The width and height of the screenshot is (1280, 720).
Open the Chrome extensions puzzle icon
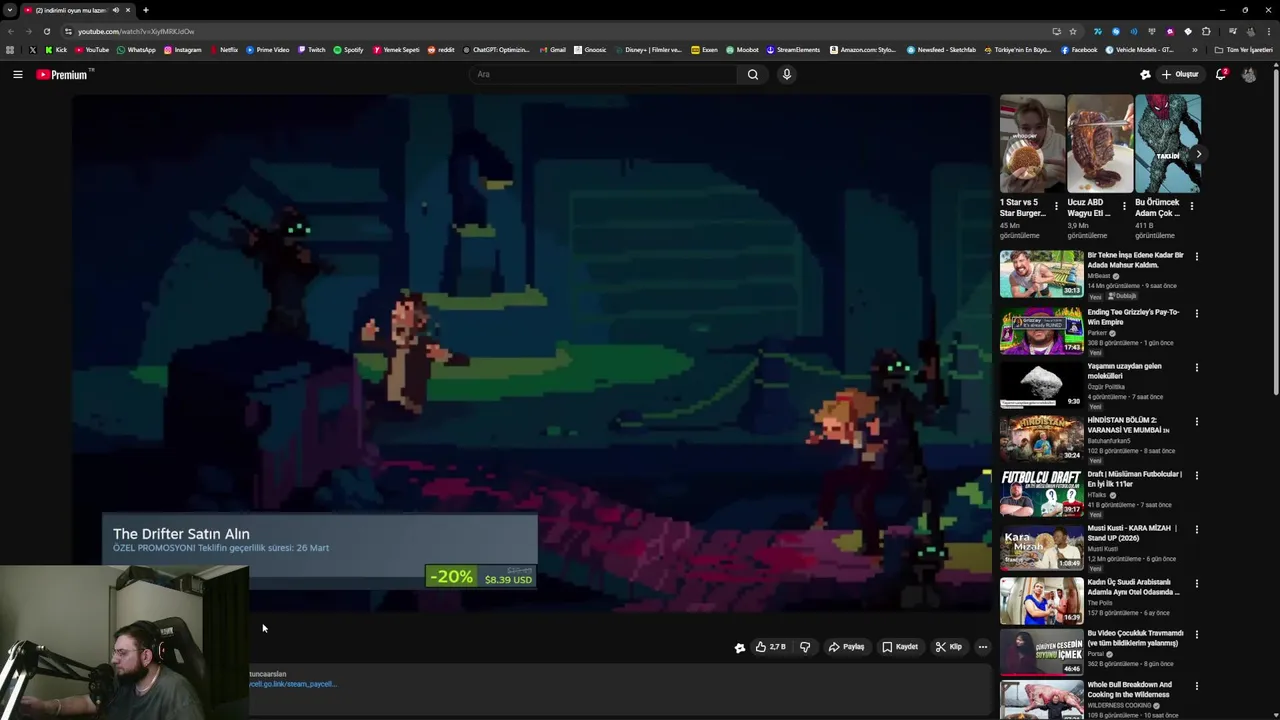(1206, 31)
